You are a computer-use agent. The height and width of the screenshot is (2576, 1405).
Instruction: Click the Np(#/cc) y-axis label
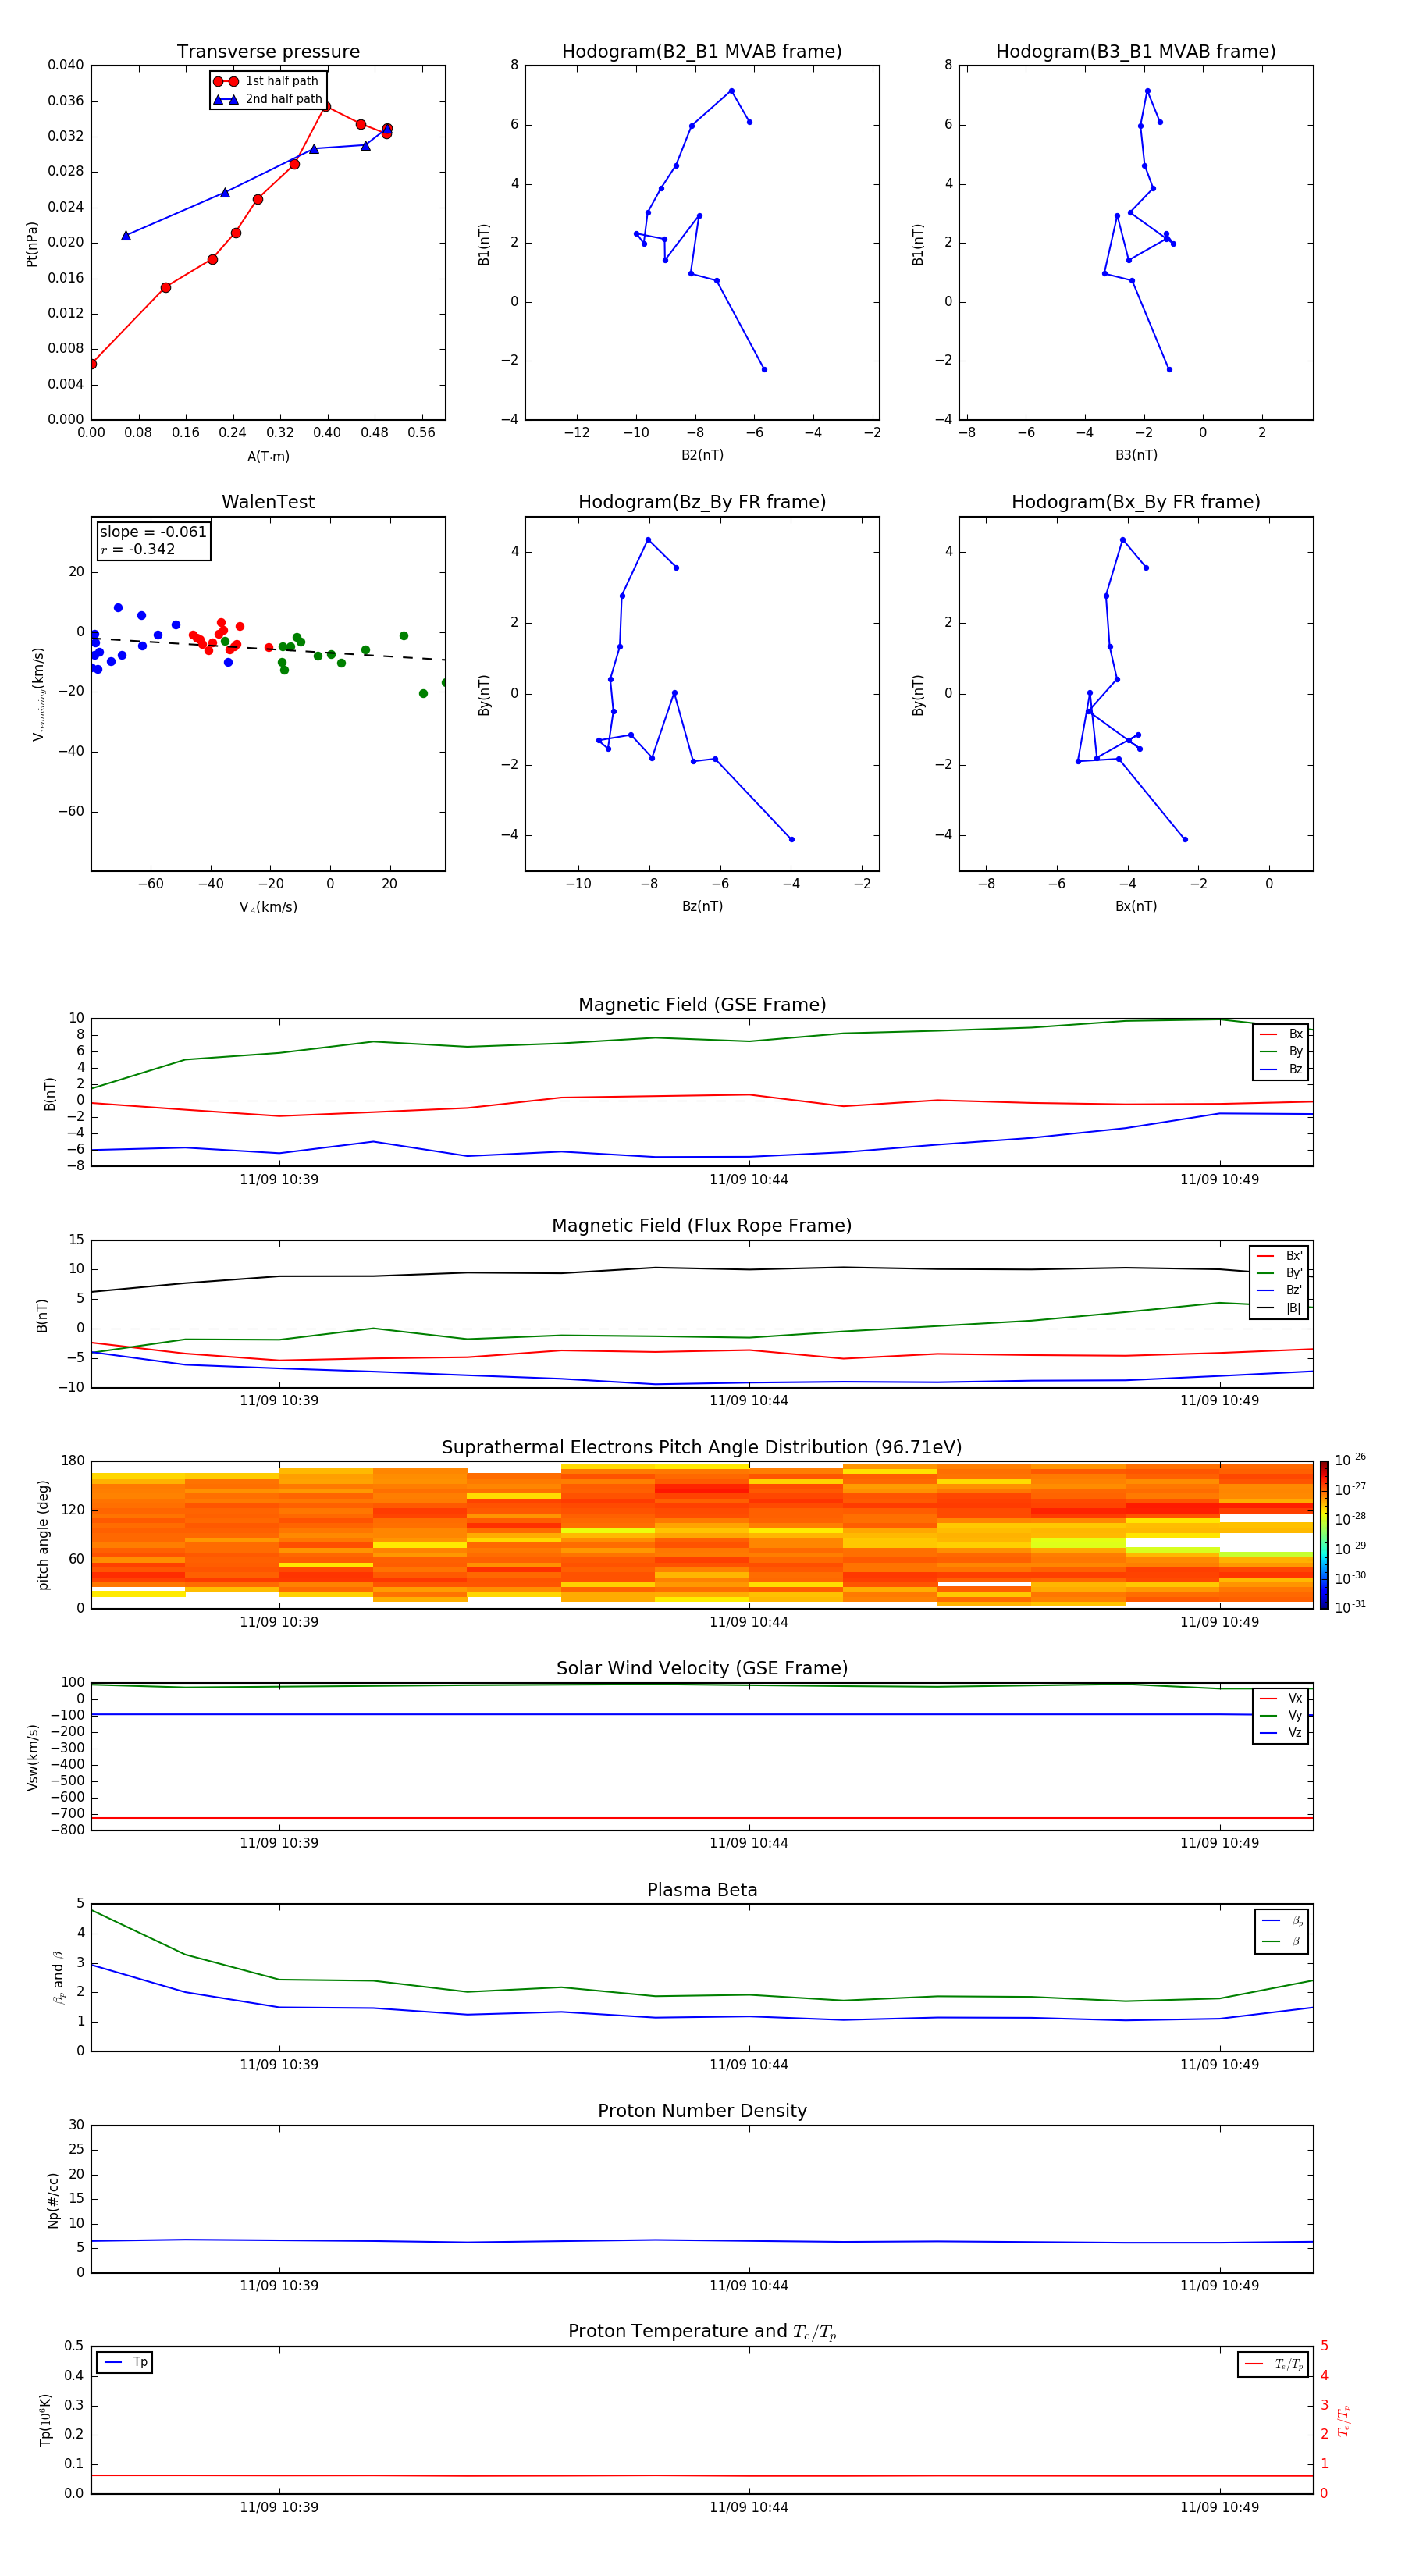tap(53, 2199)
